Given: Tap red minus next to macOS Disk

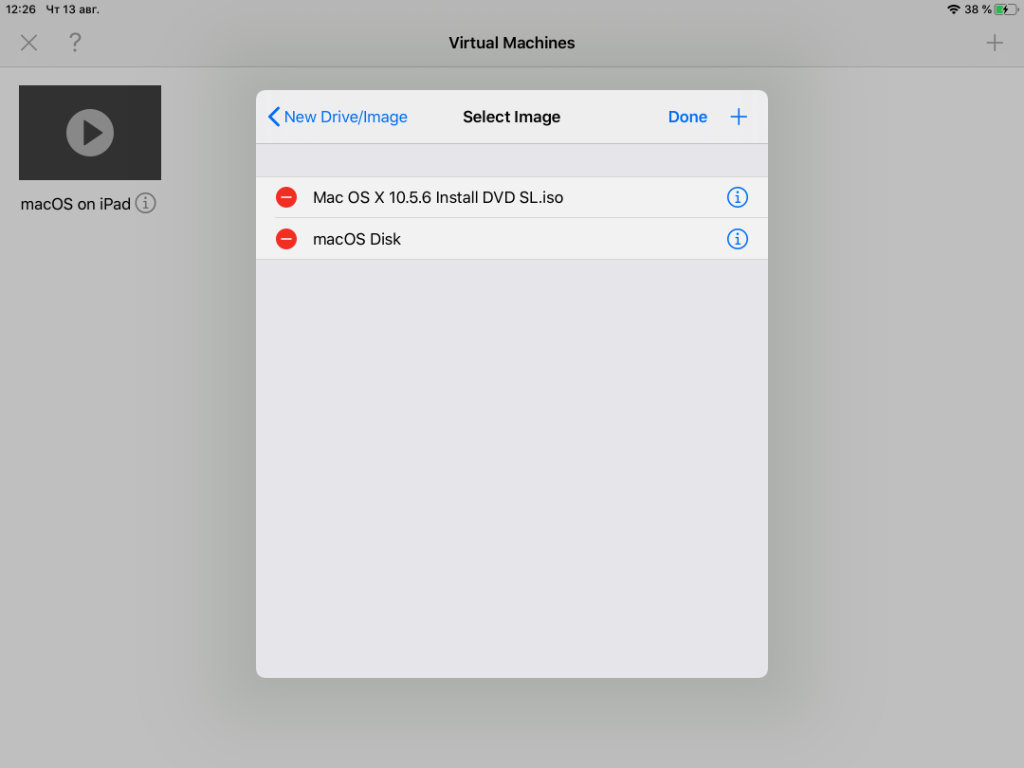Looking at the screenshot, I should point(286,239).
